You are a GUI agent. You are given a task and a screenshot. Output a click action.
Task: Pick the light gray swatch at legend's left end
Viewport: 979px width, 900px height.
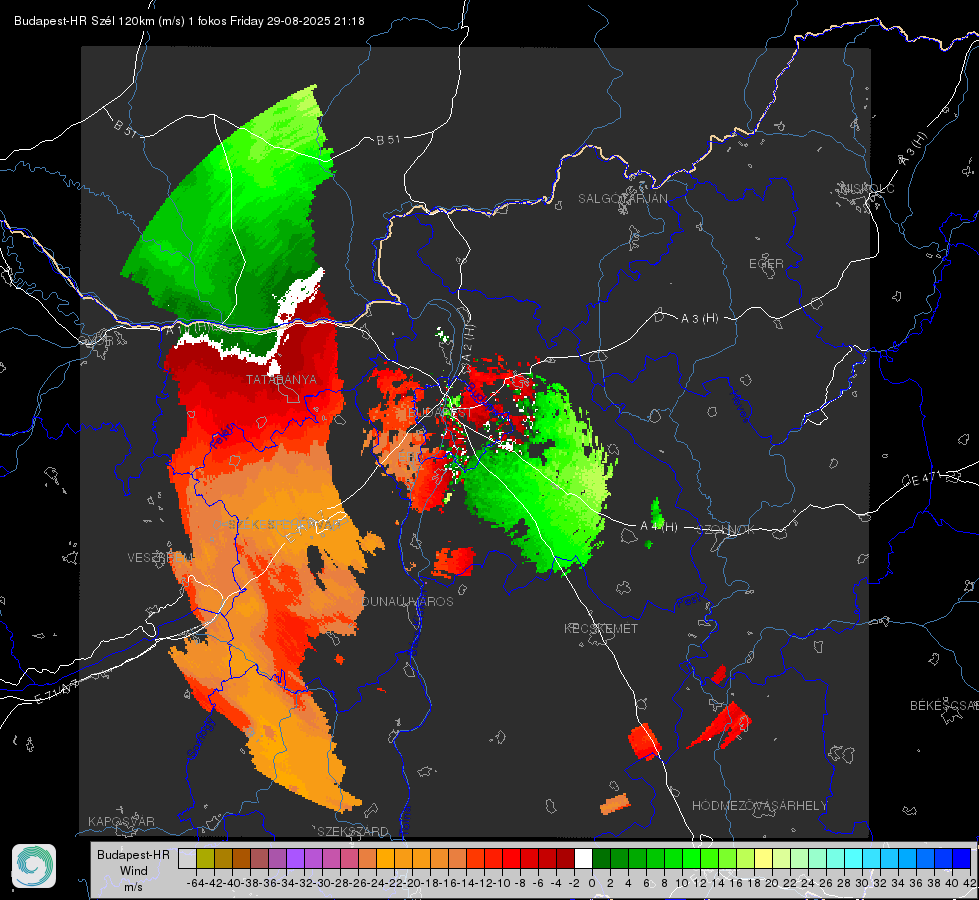tap(187, 858)
